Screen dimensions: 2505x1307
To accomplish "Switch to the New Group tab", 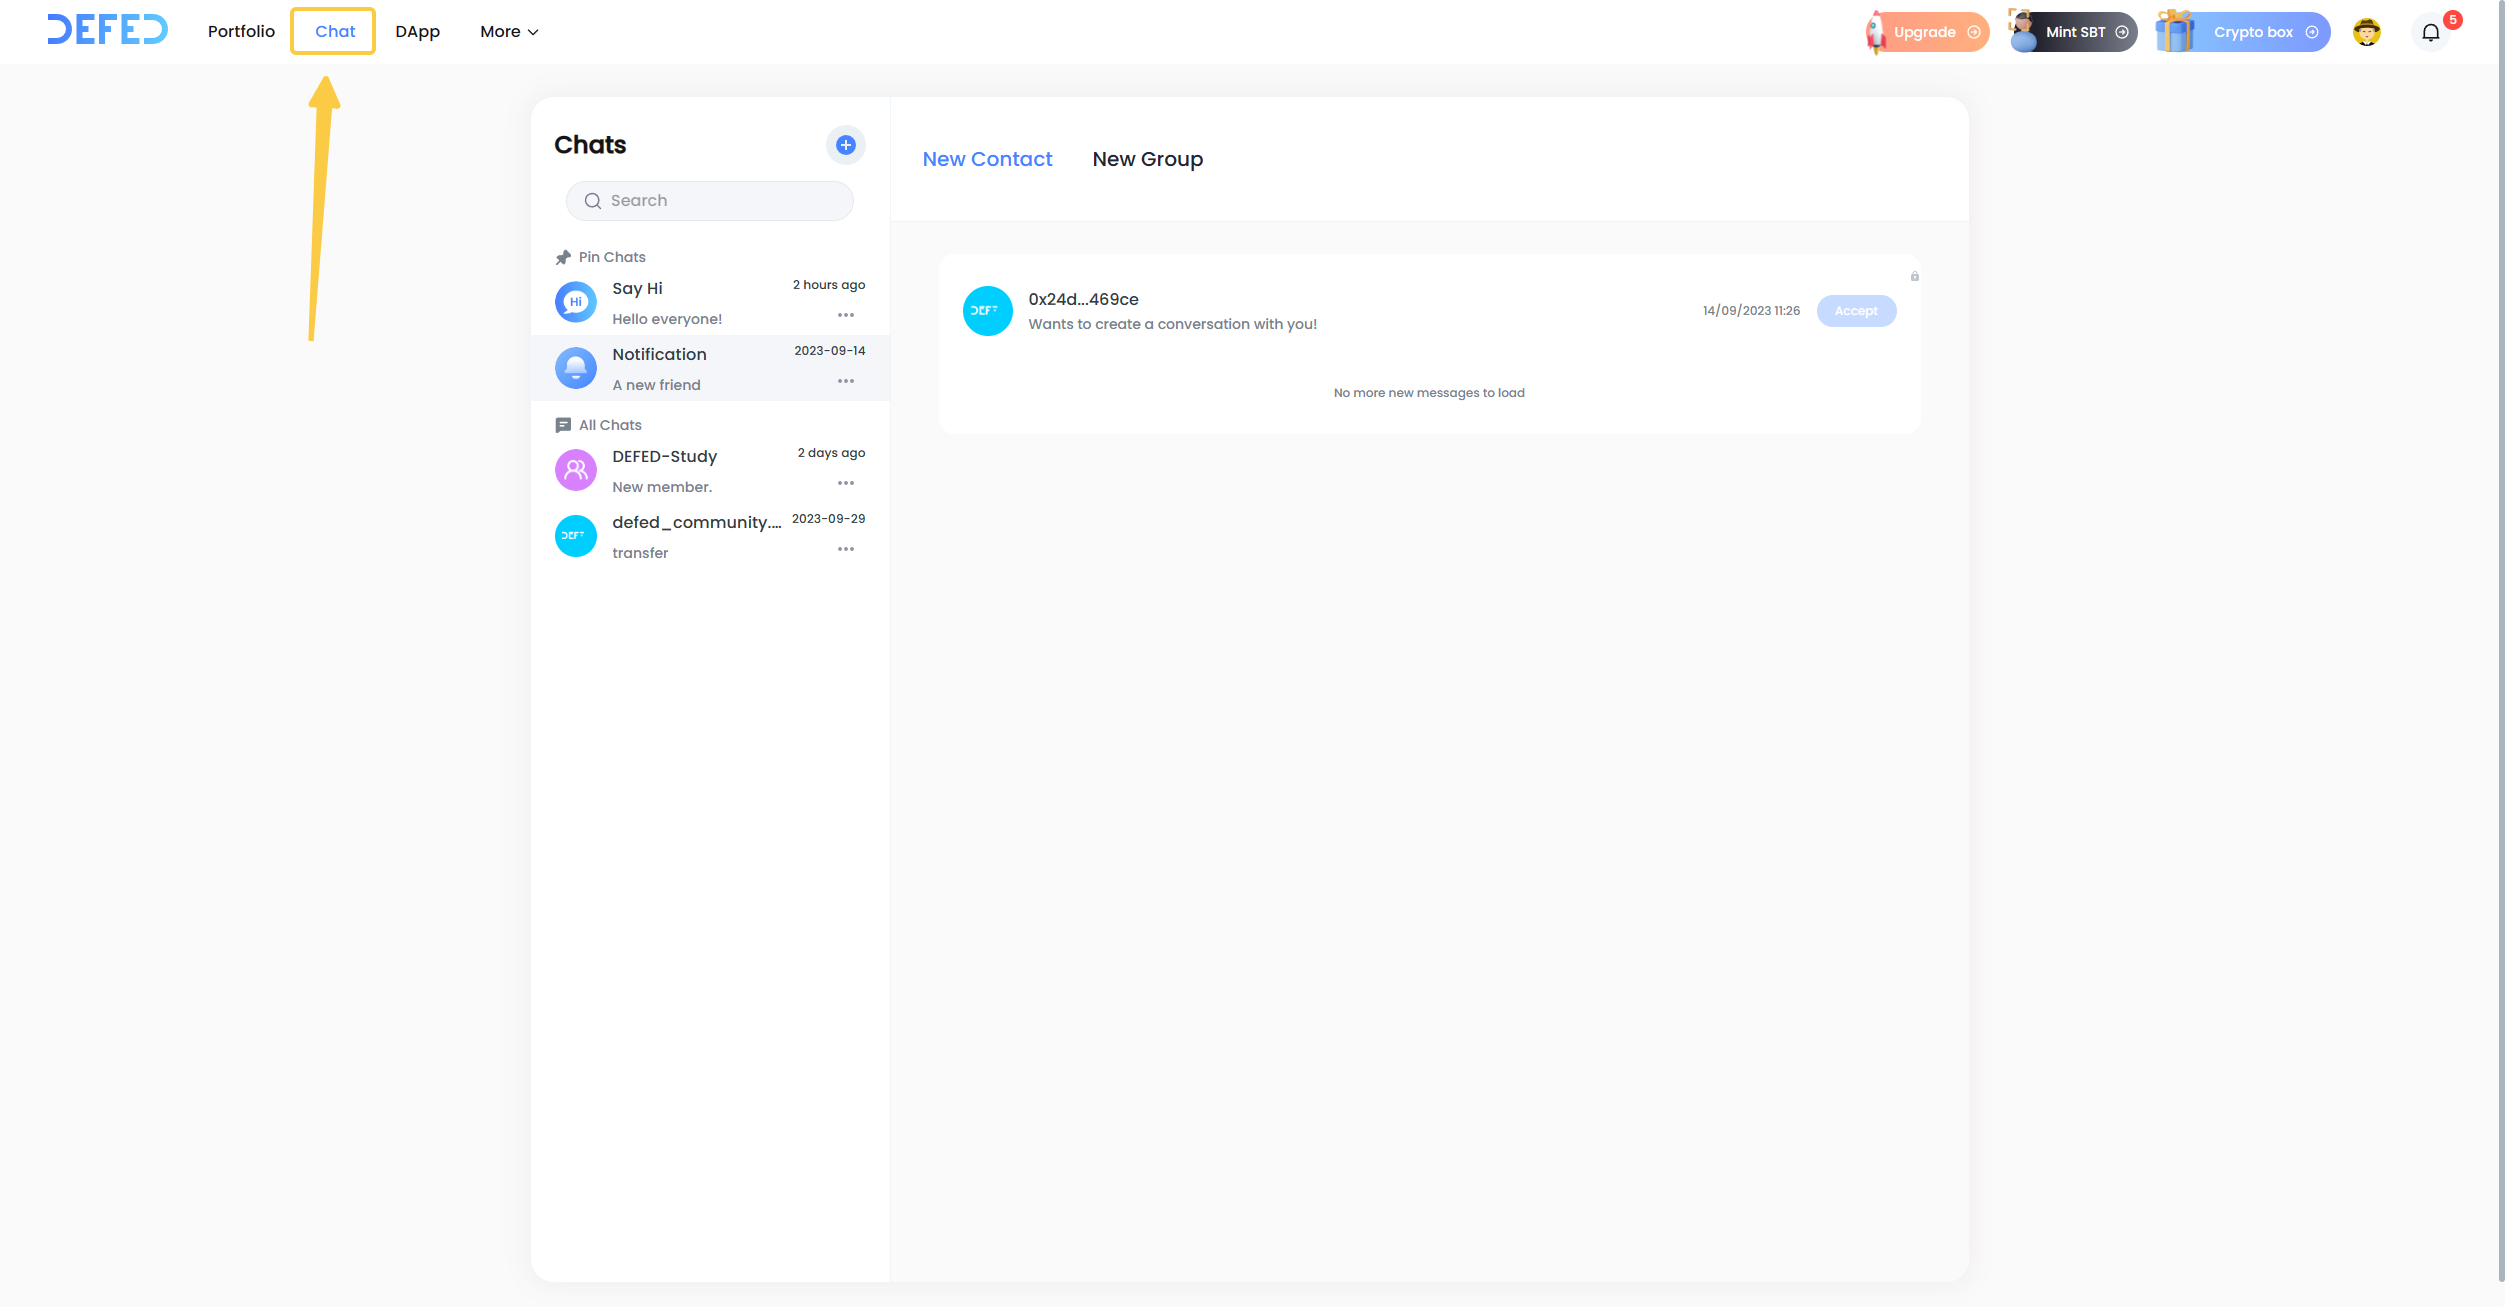I will [1147, 160].
